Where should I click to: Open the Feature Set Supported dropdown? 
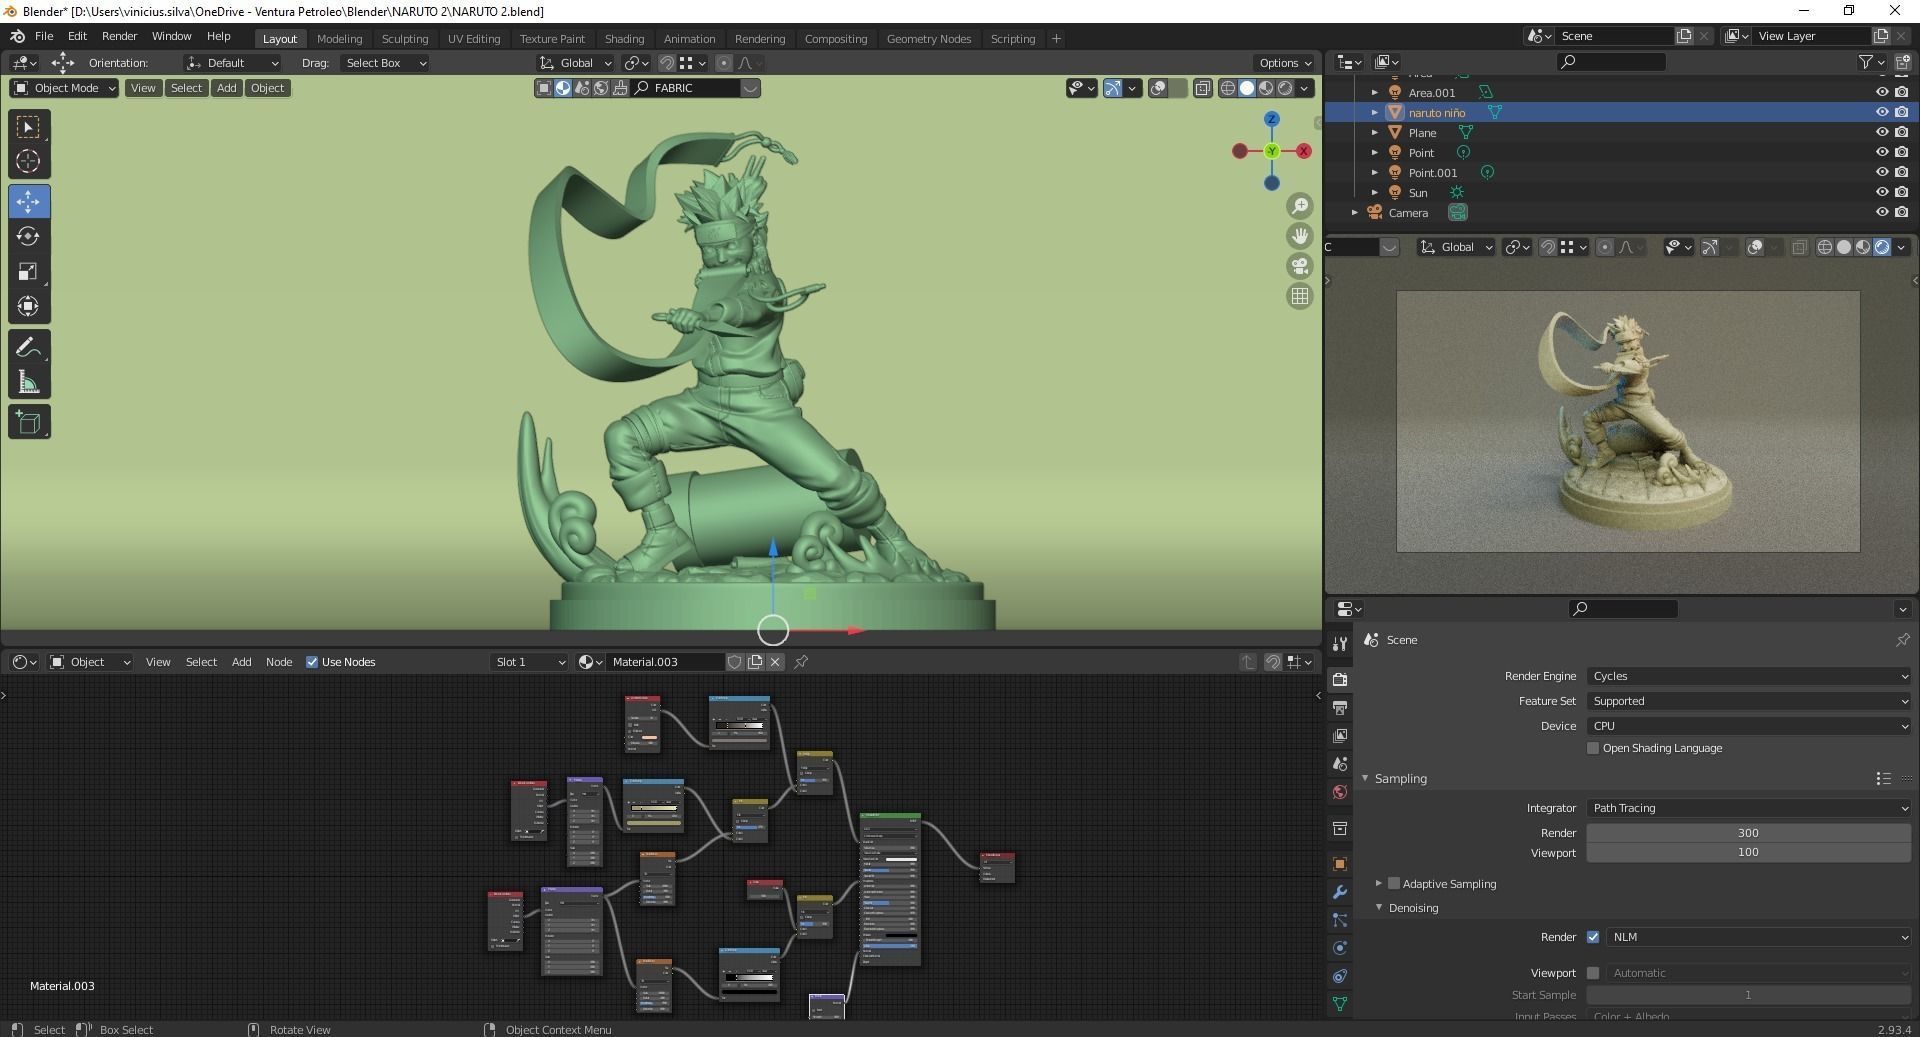(1749, 701)
